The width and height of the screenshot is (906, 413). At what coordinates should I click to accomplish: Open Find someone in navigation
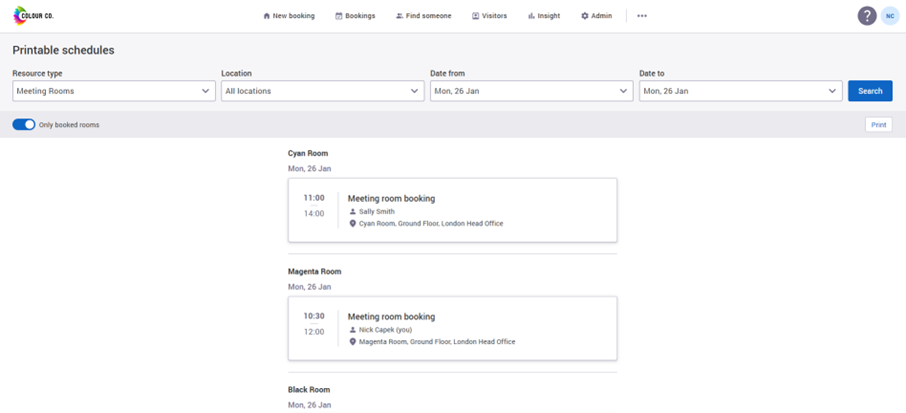pos(424,16)
